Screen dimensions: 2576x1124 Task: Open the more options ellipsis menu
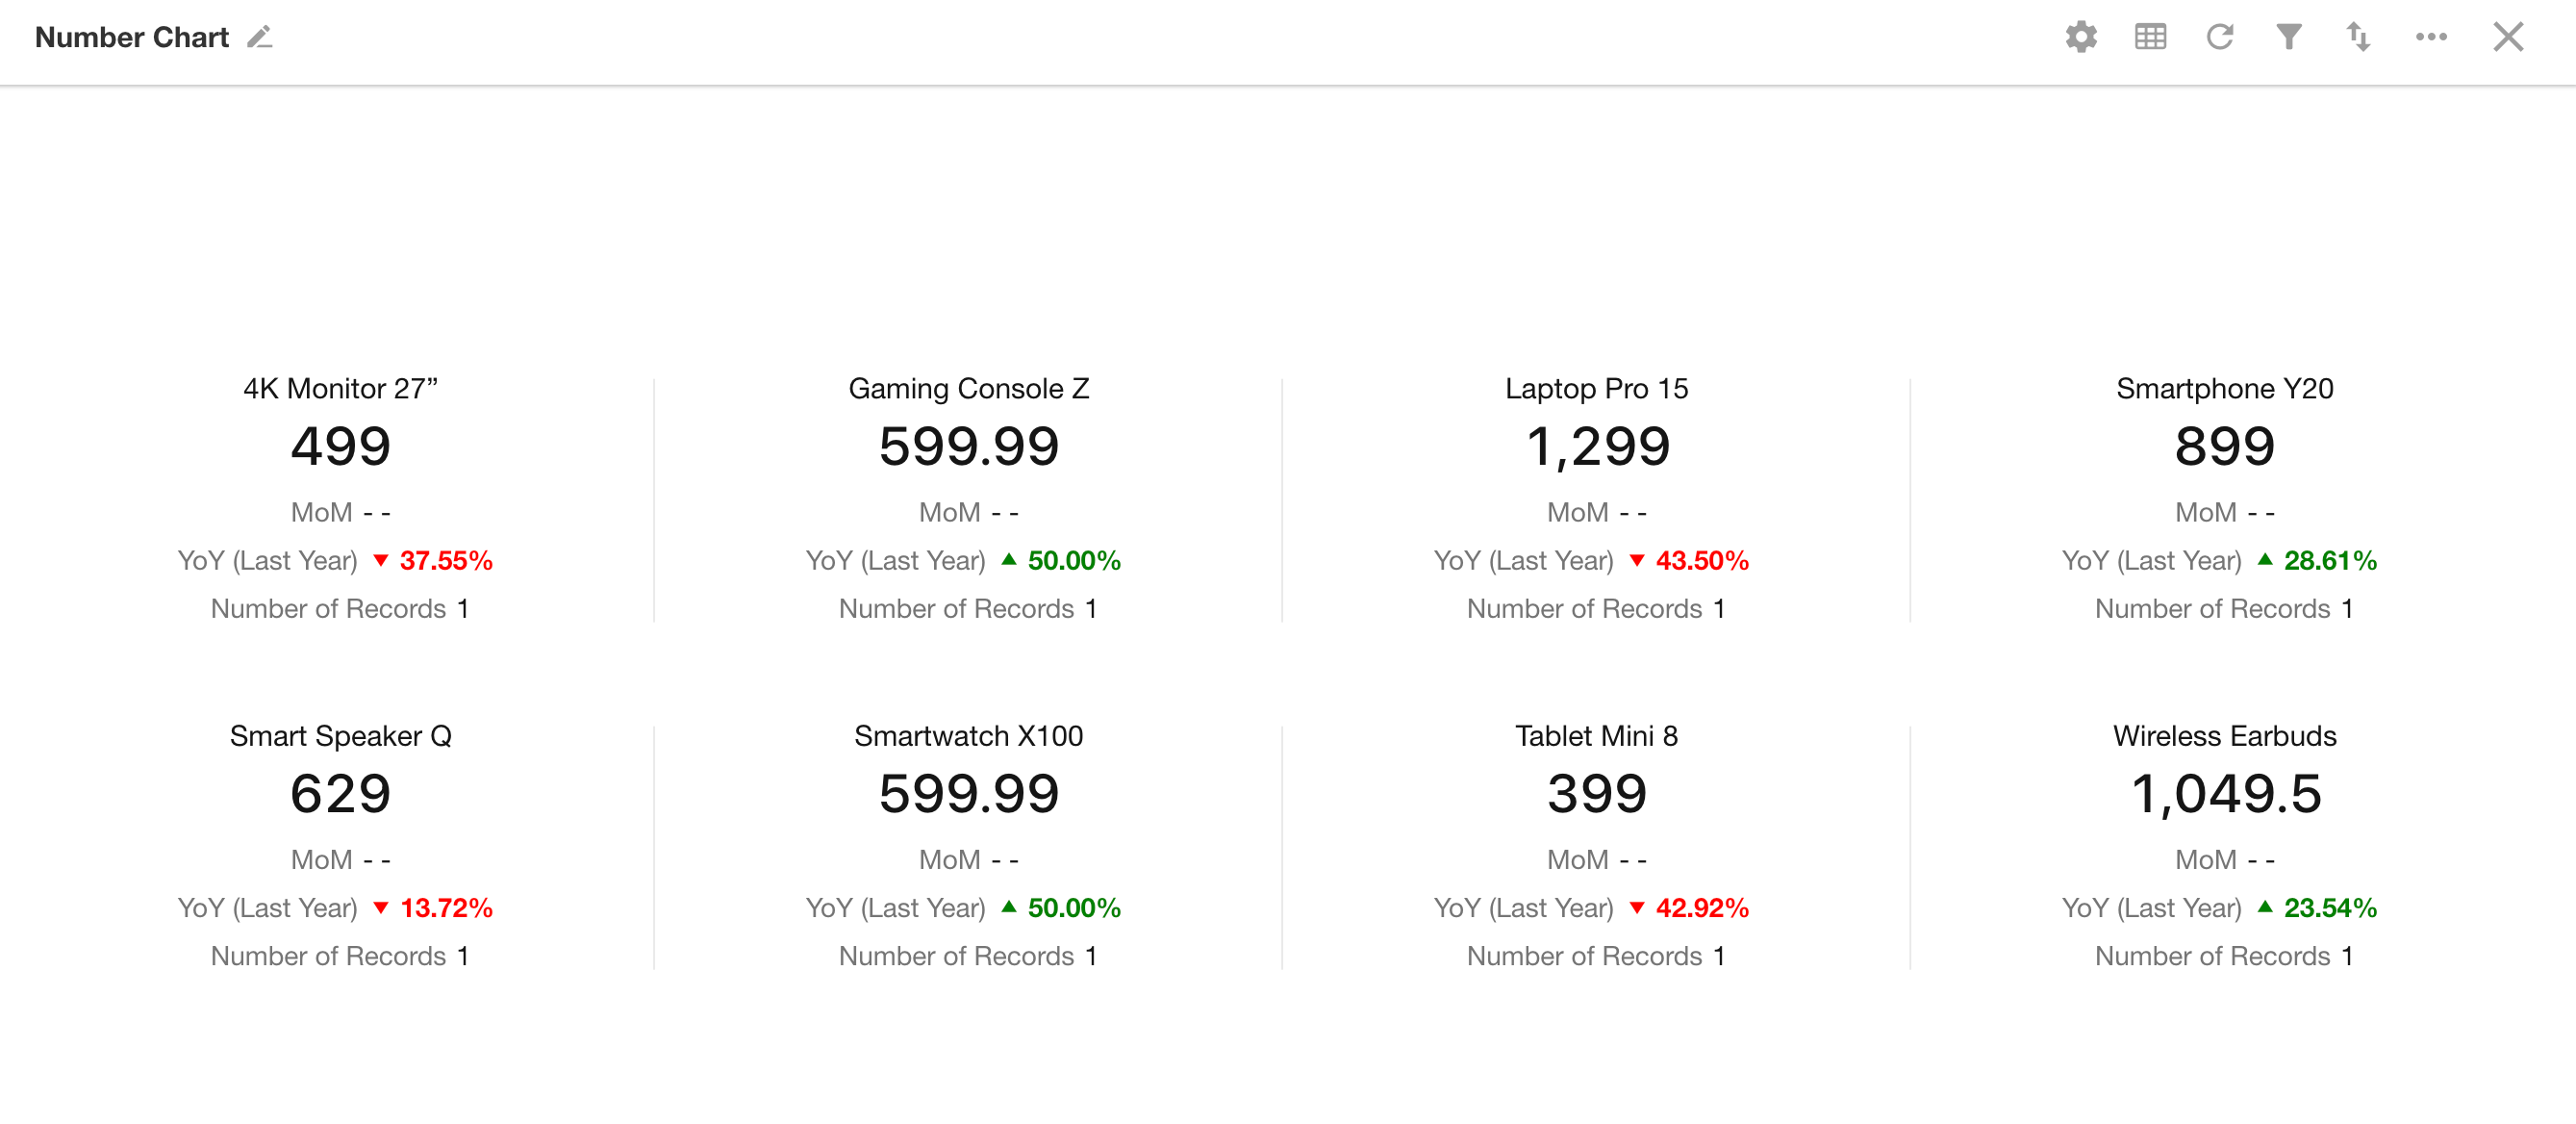coord(2431,38)
